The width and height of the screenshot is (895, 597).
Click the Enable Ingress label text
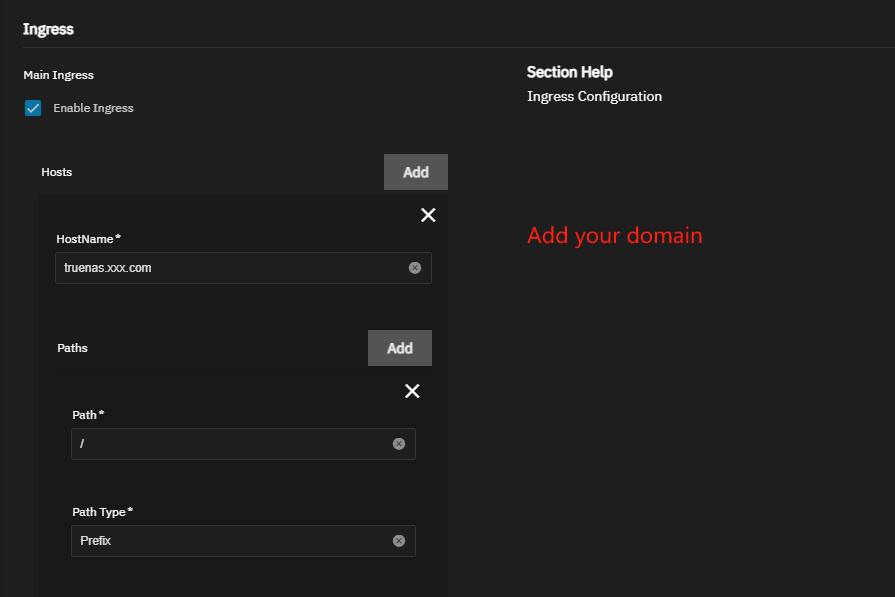click(x=93, y=108)
